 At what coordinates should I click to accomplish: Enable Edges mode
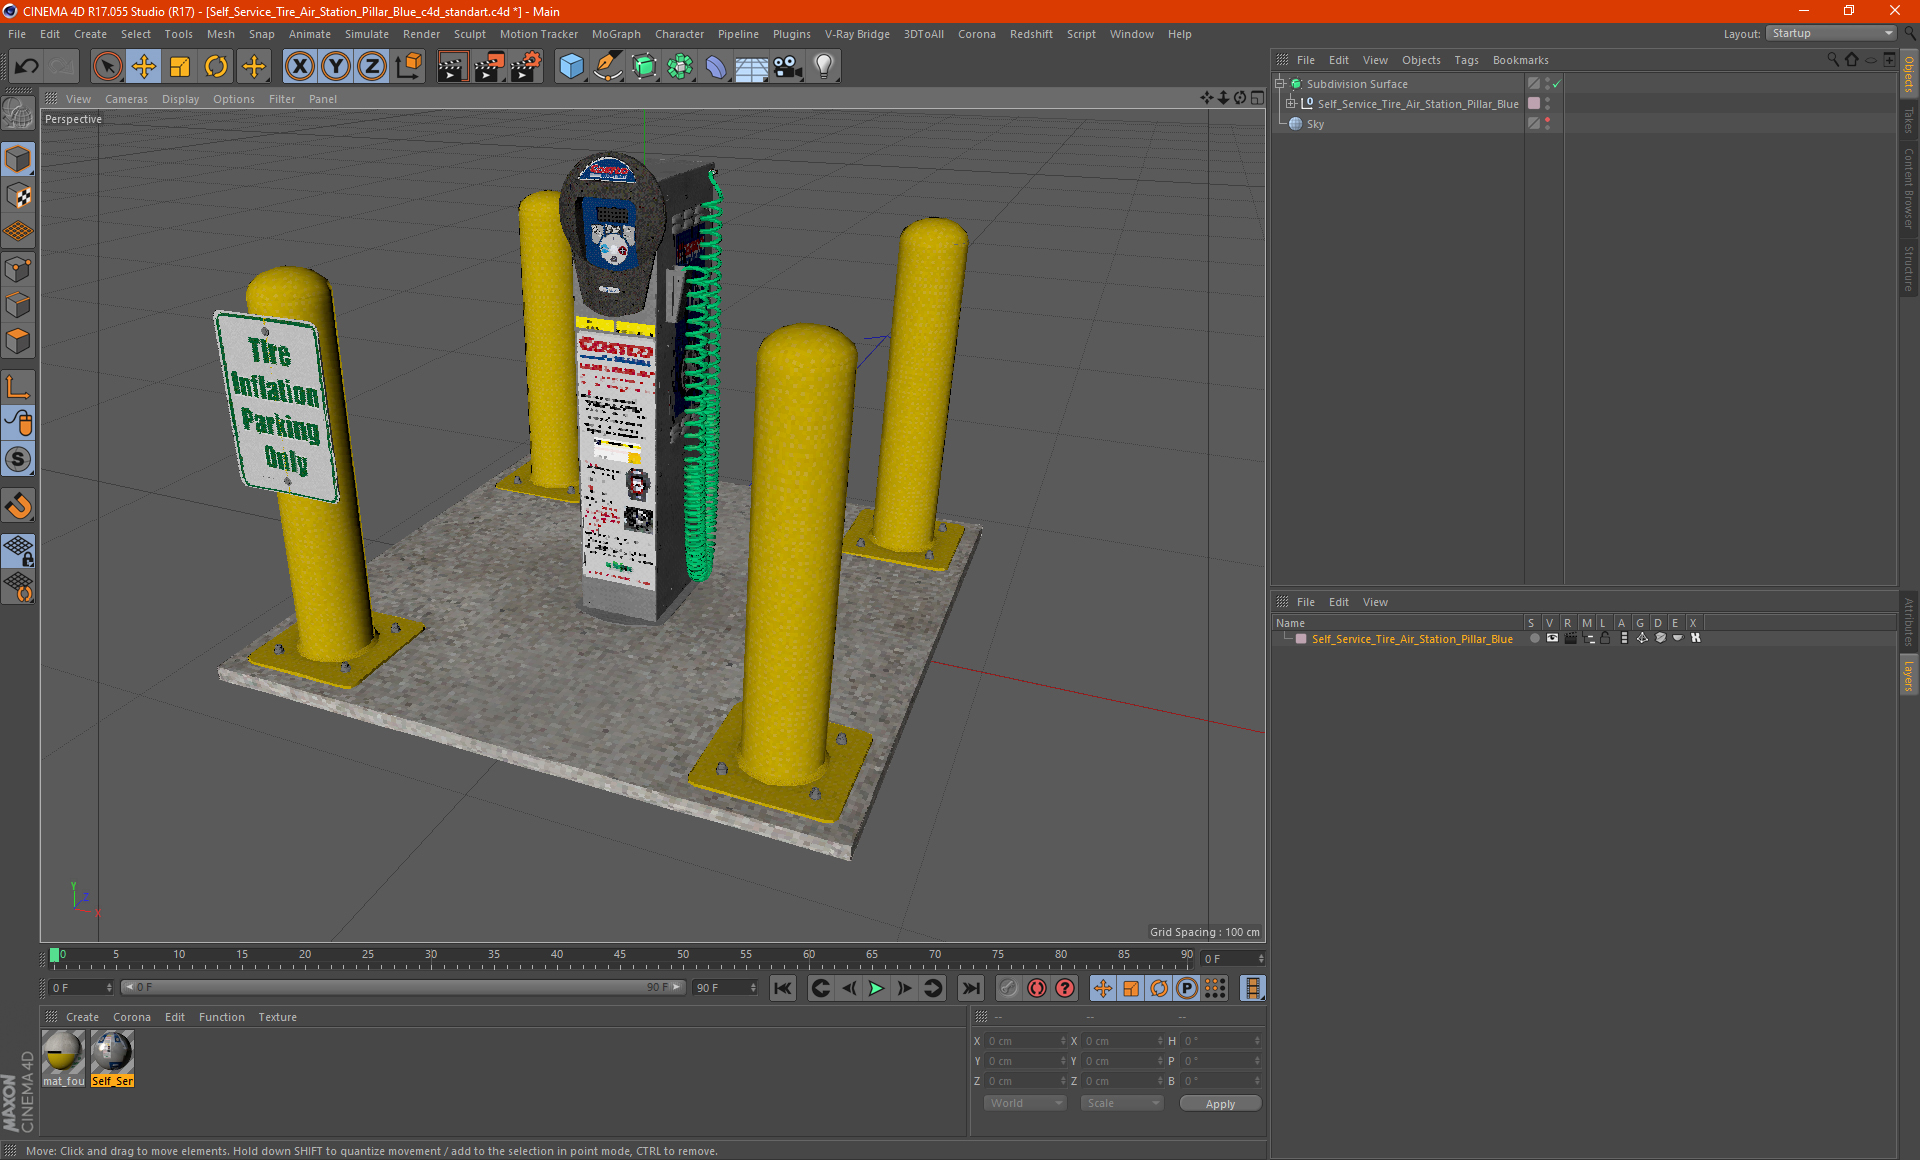(x=18, y=305)
